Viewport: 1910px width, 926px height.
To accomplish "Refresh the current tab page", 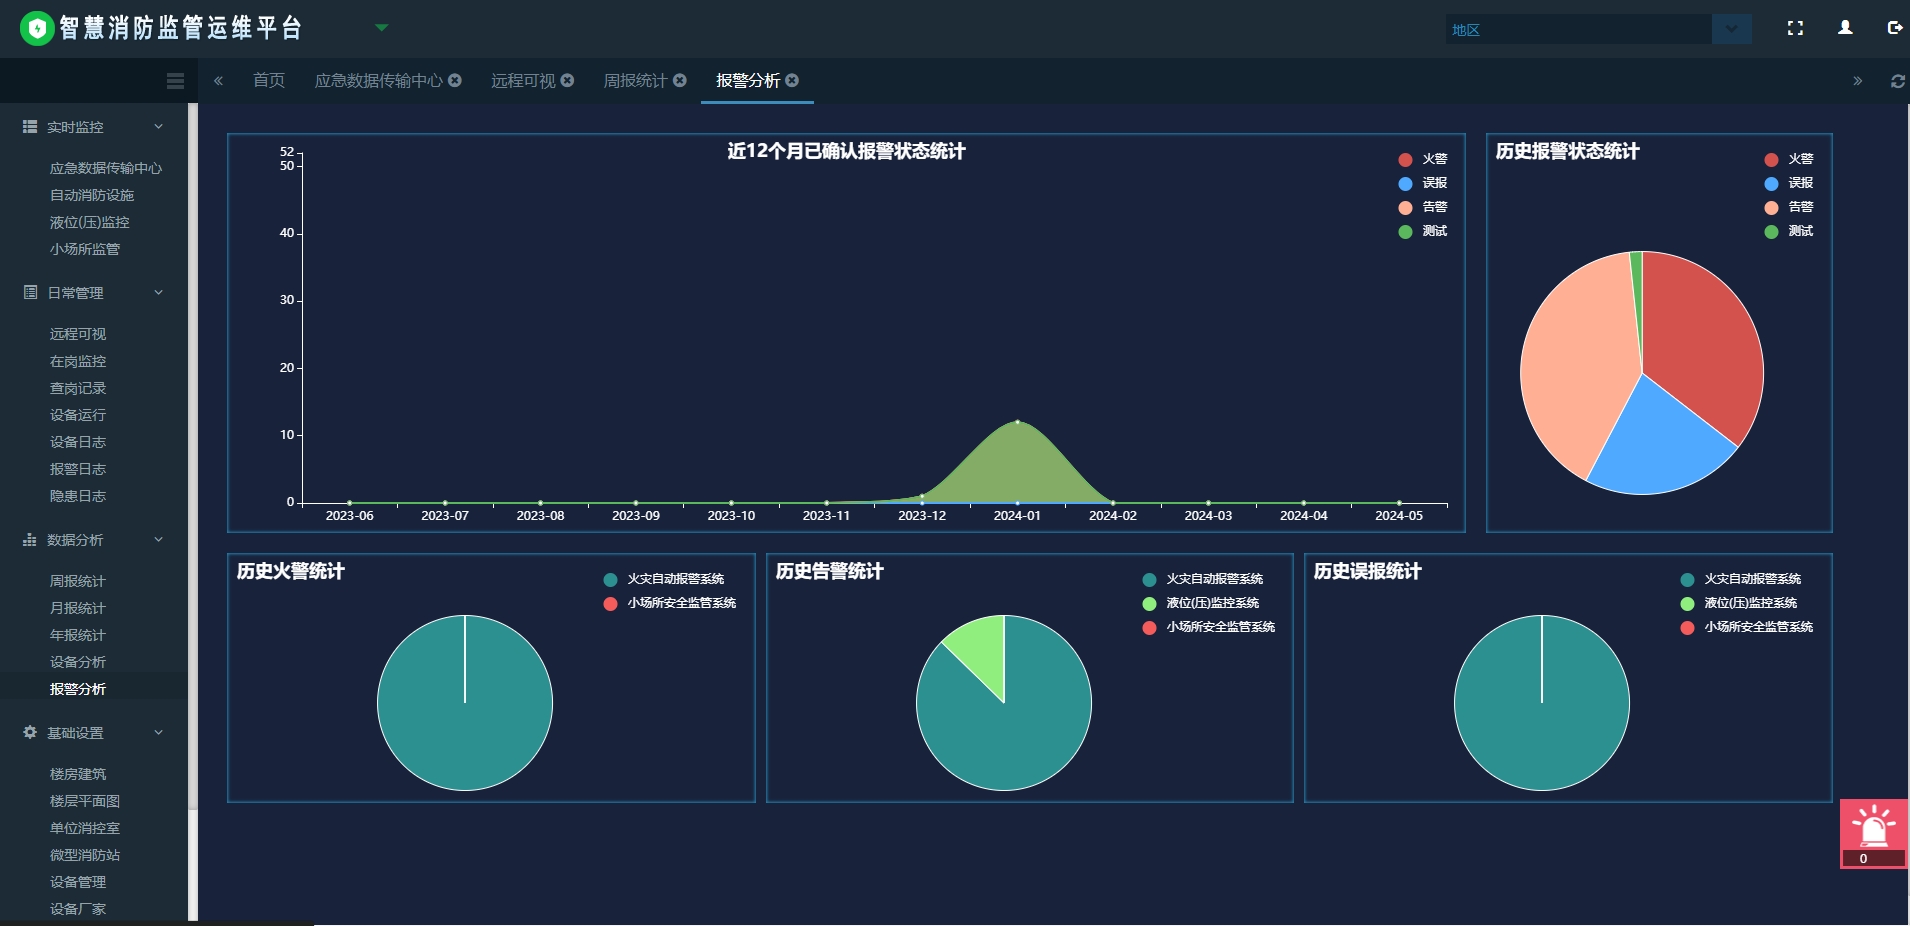I will point(1897,81).
